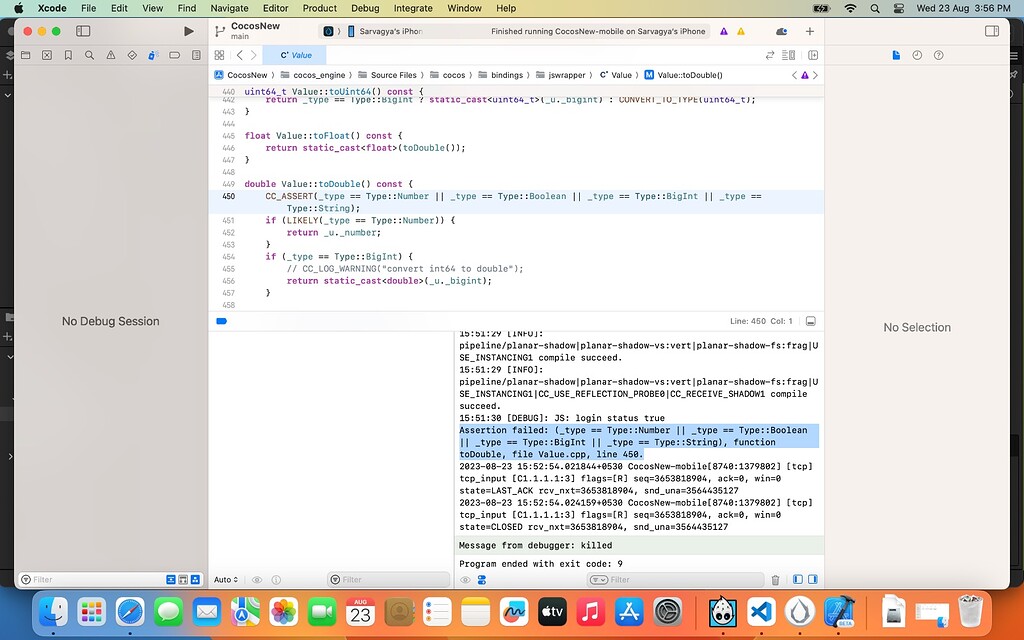1024x640 pixels.
Task: Click Sarvagya's iPhone run destination
Action: point(391,32)
